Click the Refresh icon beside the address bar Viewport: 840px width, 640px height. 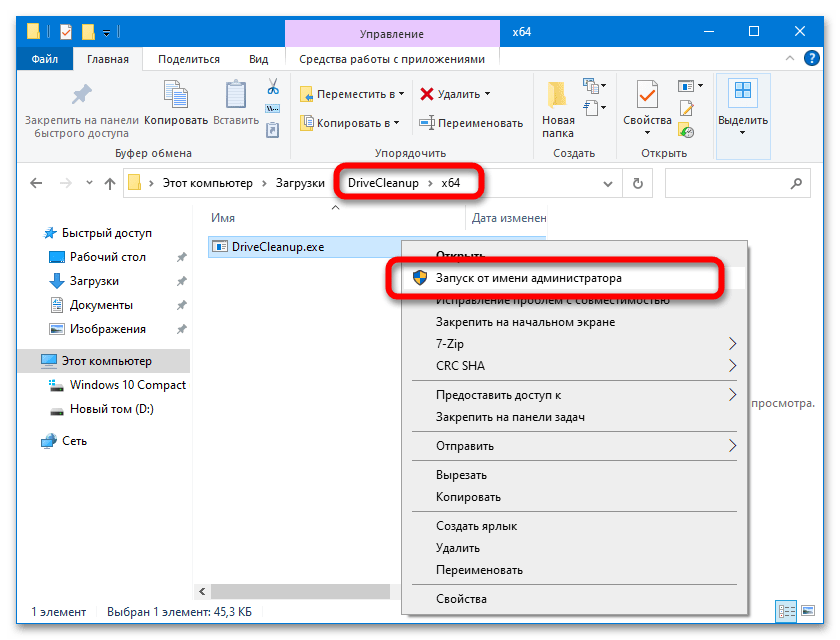[638, 184]
